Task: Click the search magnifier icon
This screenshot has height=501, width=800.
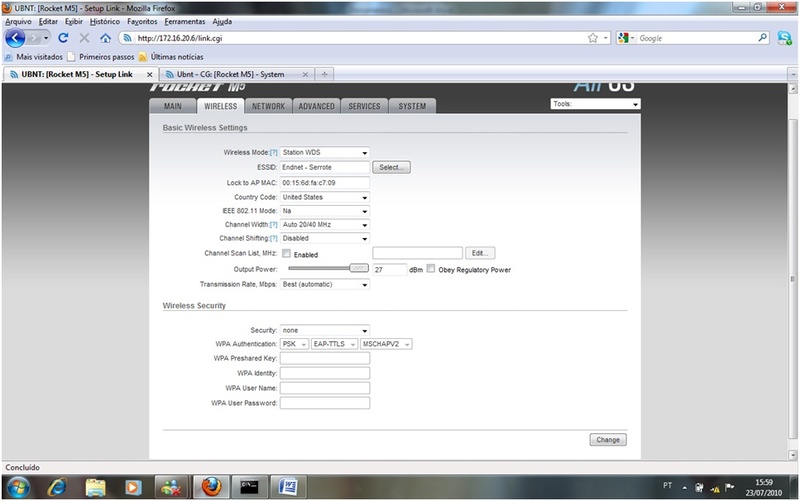Action: pyautogui.click(x=762, y=38)
